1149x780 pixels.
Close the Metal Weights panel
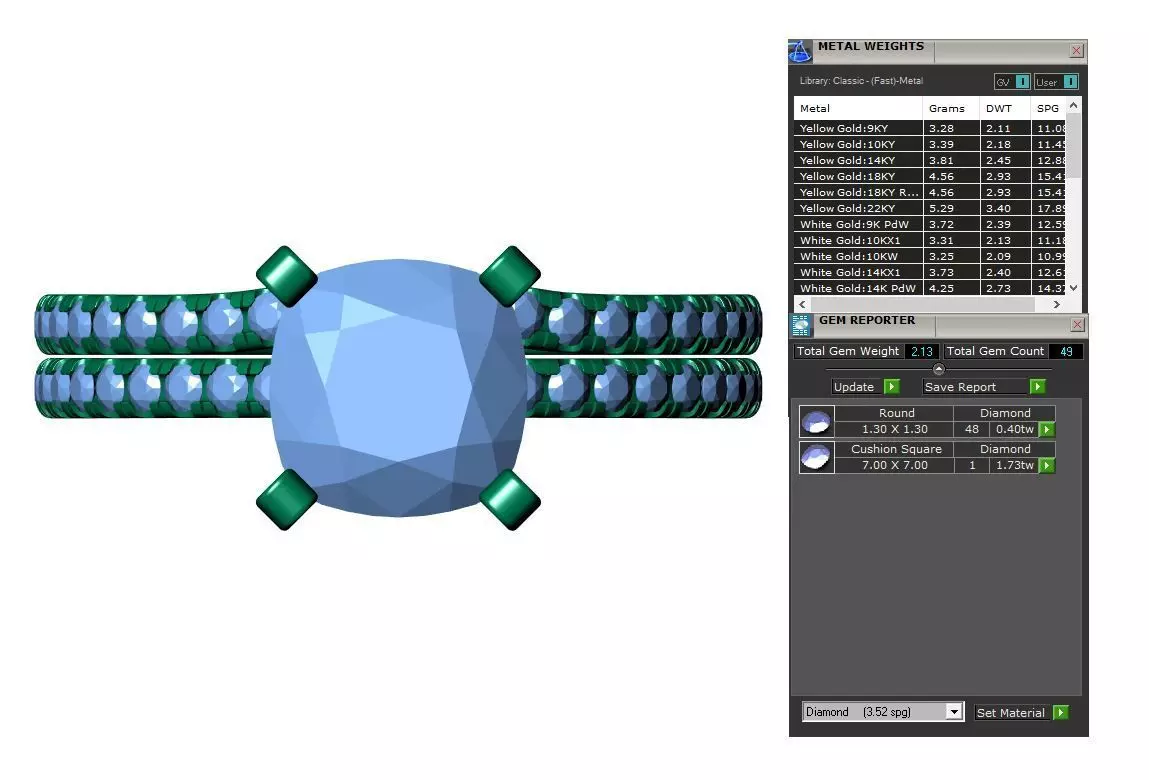point(1076,51)
